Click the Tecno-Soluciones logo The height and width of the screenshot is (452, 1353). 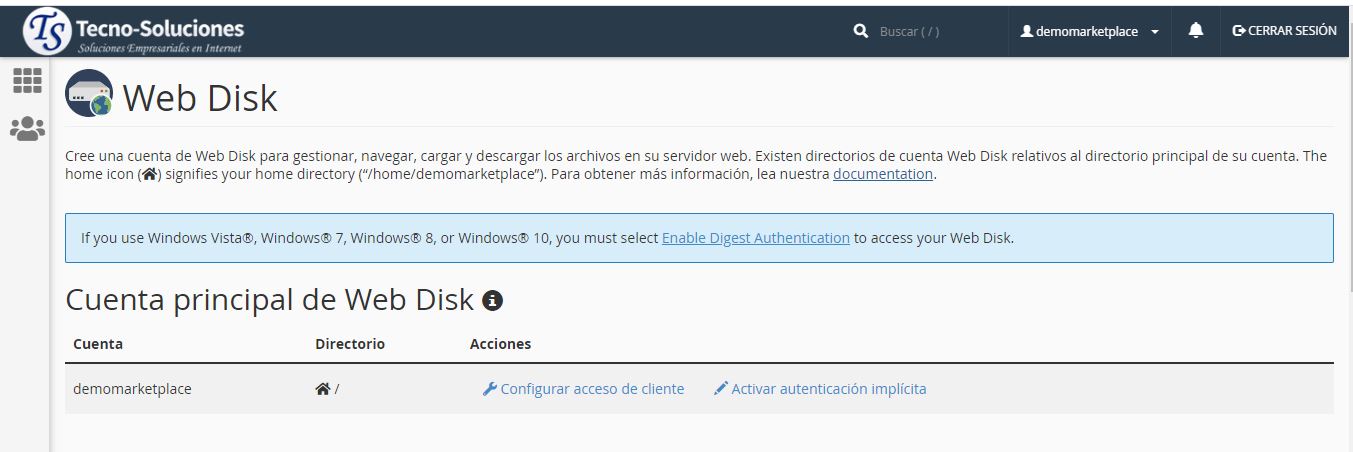pyautogui.click(x=134, y=32)
